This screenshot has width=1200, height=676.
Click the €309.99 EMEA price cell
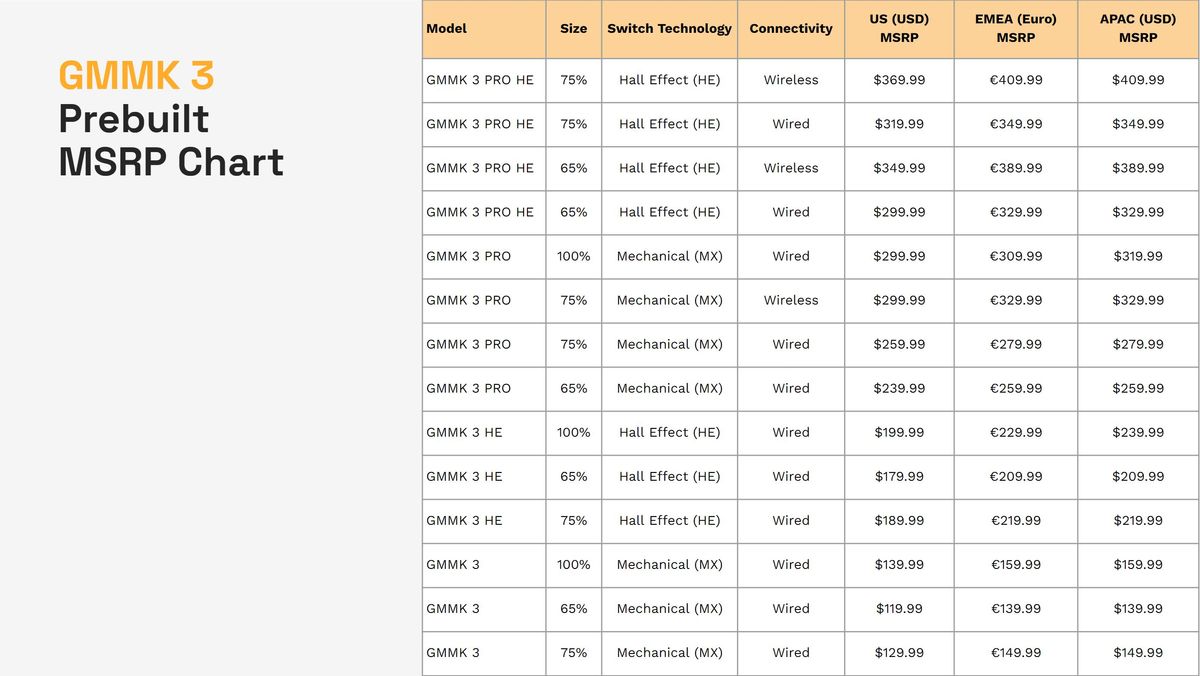[1015, 256]
